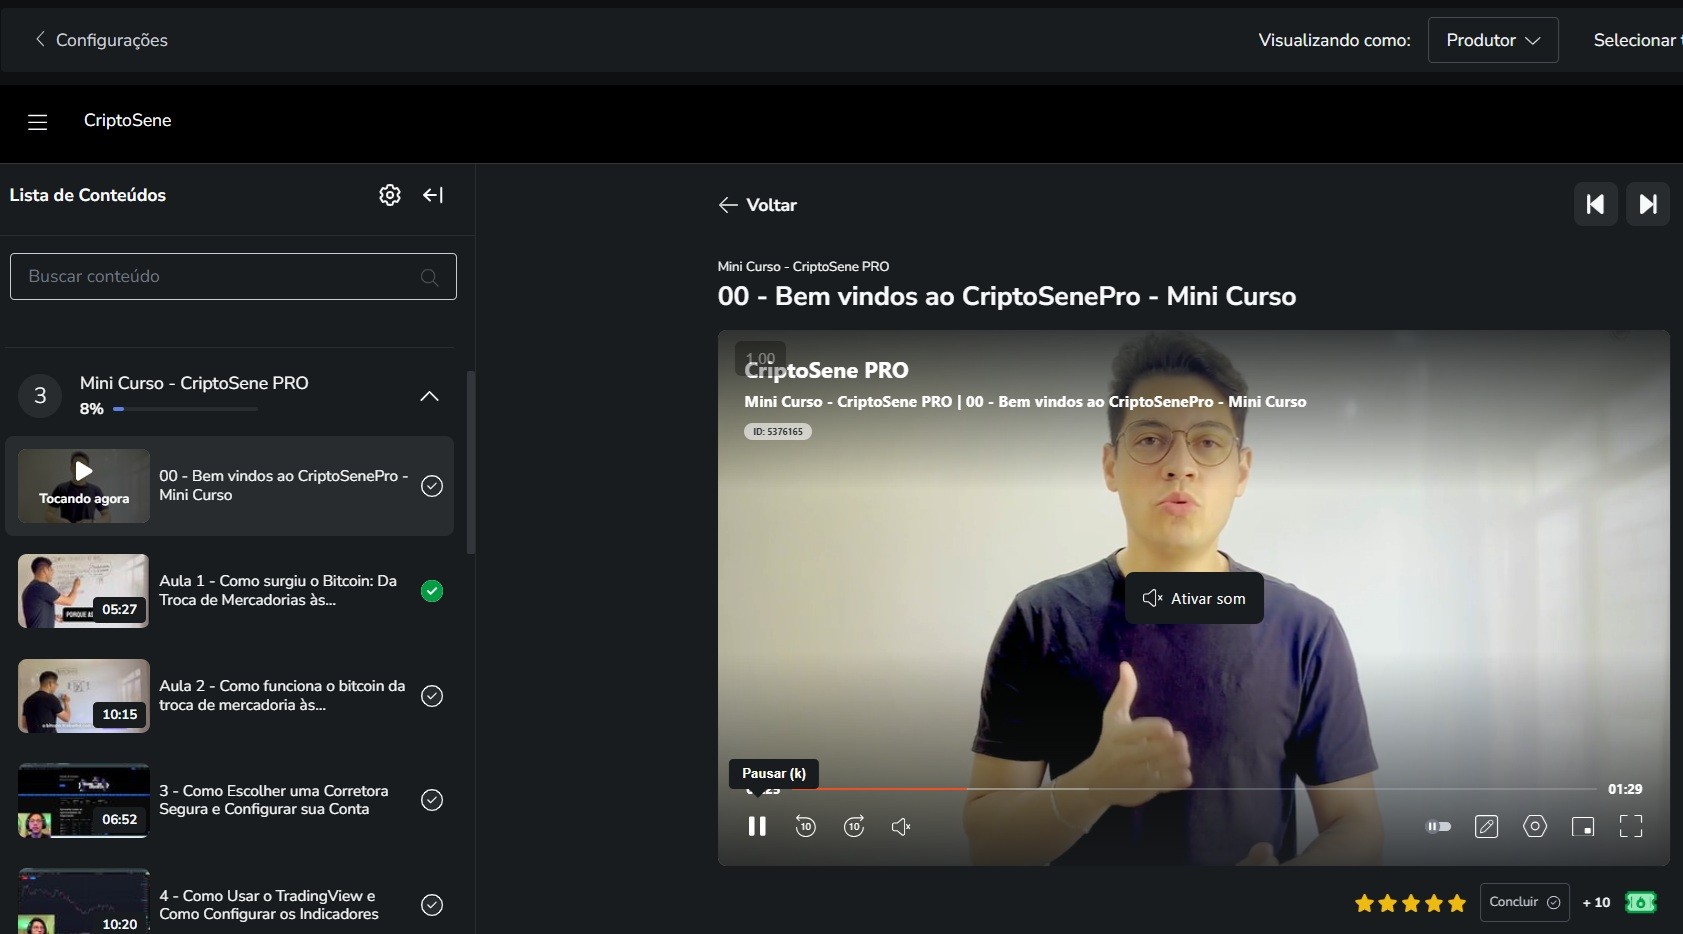The height and width of the screenshot is (934, 1683).
Task: Open Aula 2 video thumbnail
Action: click(x=84, y=696)
